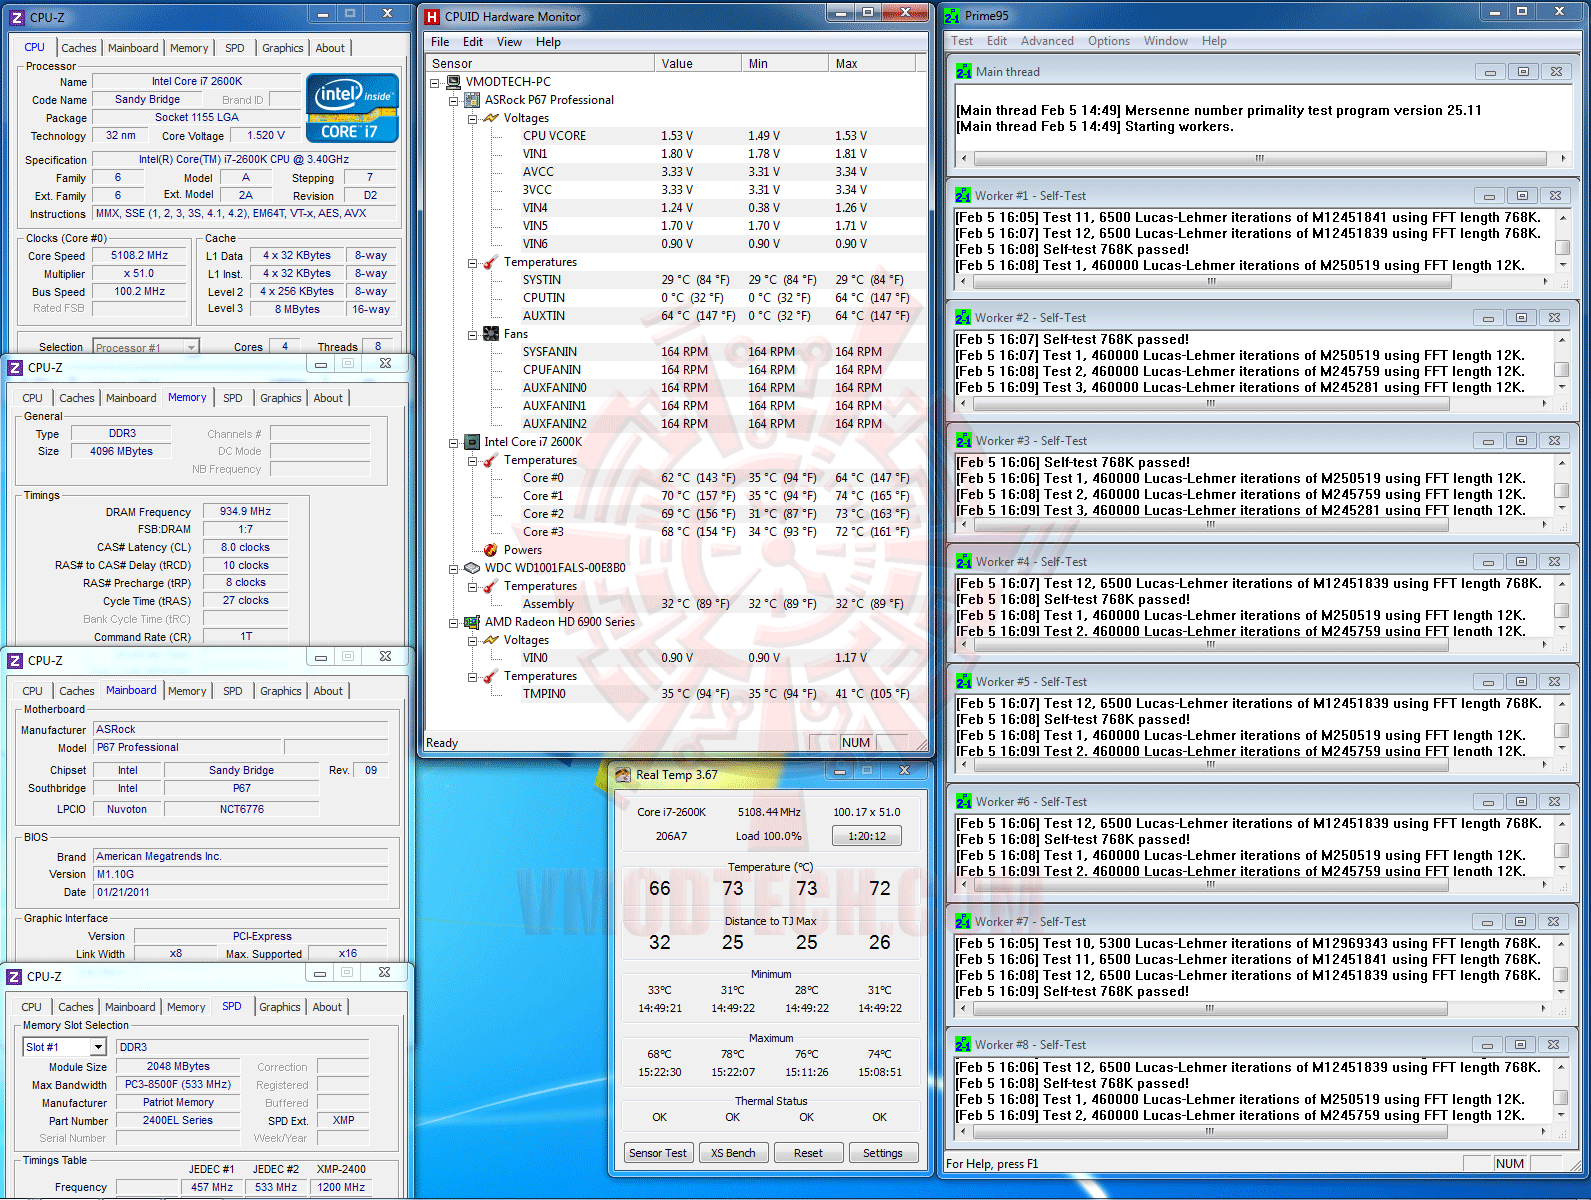
Task: Open the Advanced menu in Prime95
Action: pos(1047,41)
